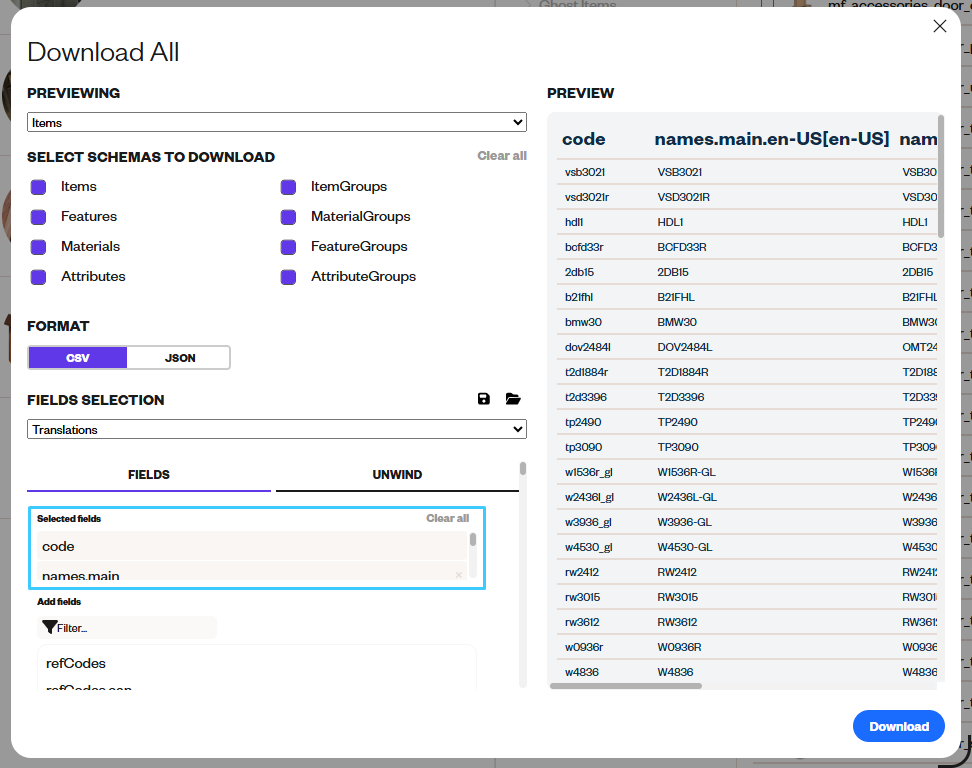Screen dimensions: 972x768
Task: Select CSV format
Action: point(77,358)
